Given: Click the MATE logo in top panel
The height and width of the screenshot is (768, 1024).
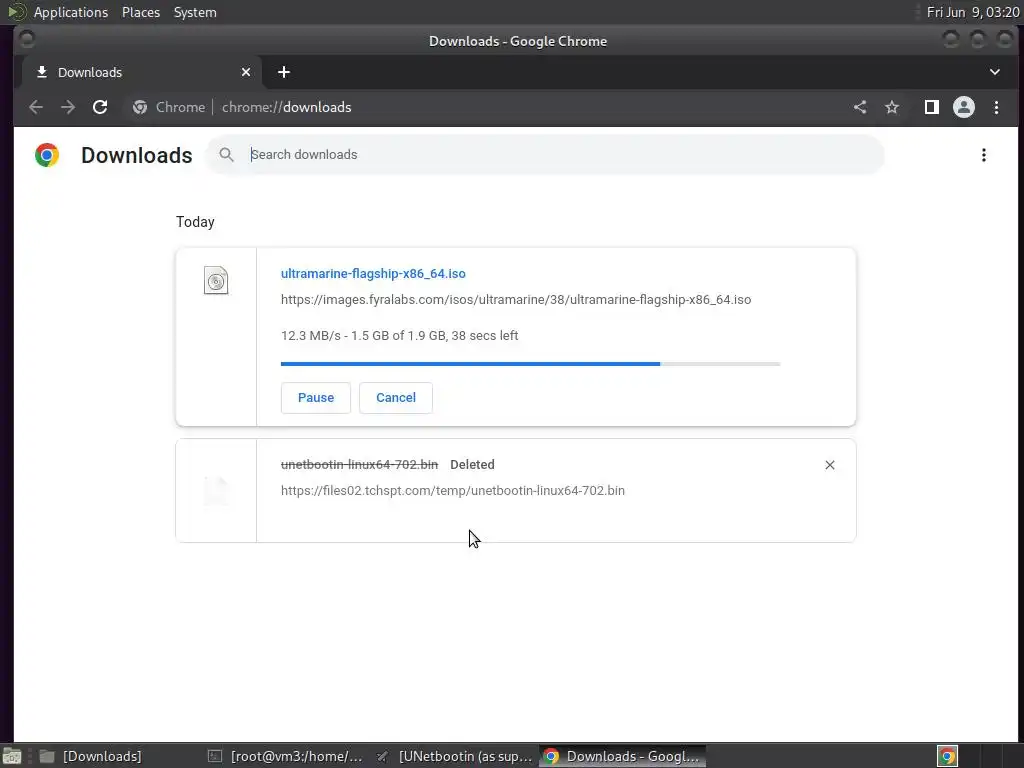Looking at the screenshot, I should coord(16,12).
